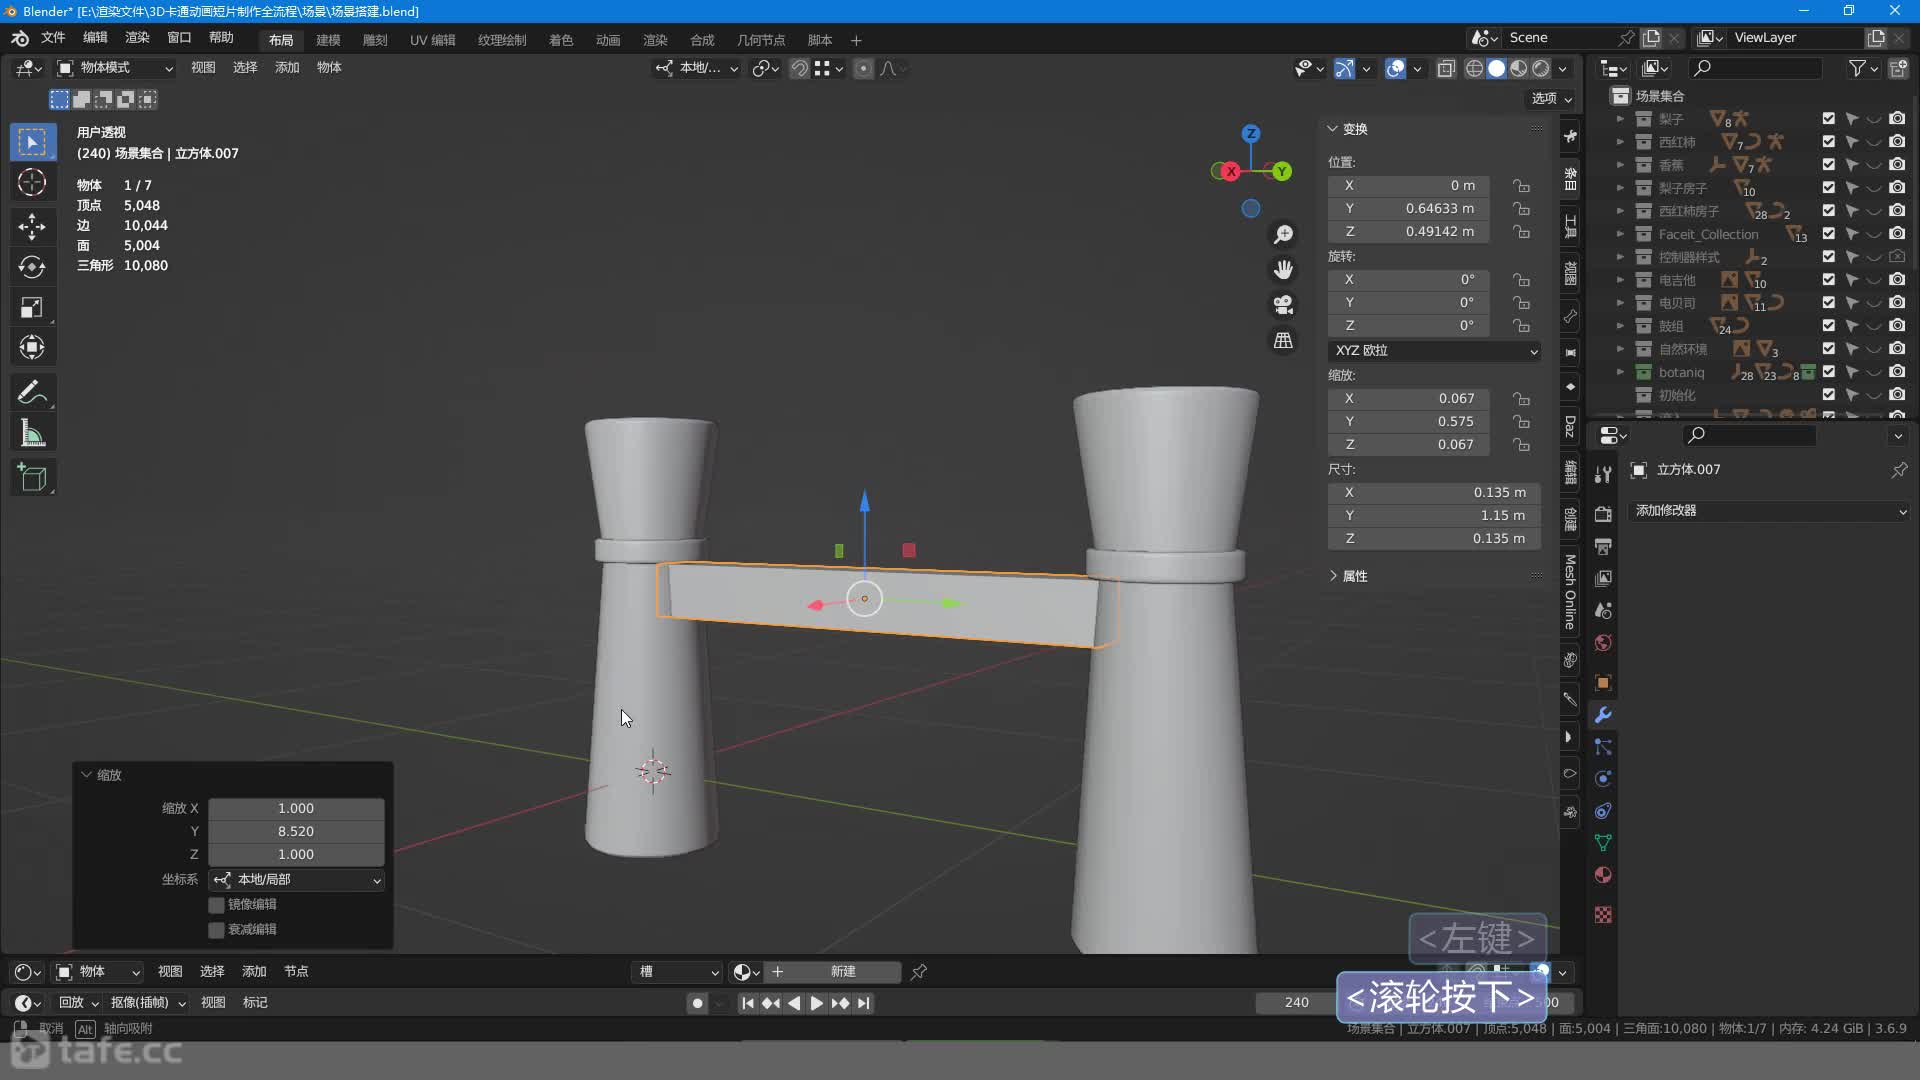Viewport: 1920px width, 1080px height.
Task: Click the zoom magnifier viewport icon
Action: pyautogui.click(x=1283, y=234)
